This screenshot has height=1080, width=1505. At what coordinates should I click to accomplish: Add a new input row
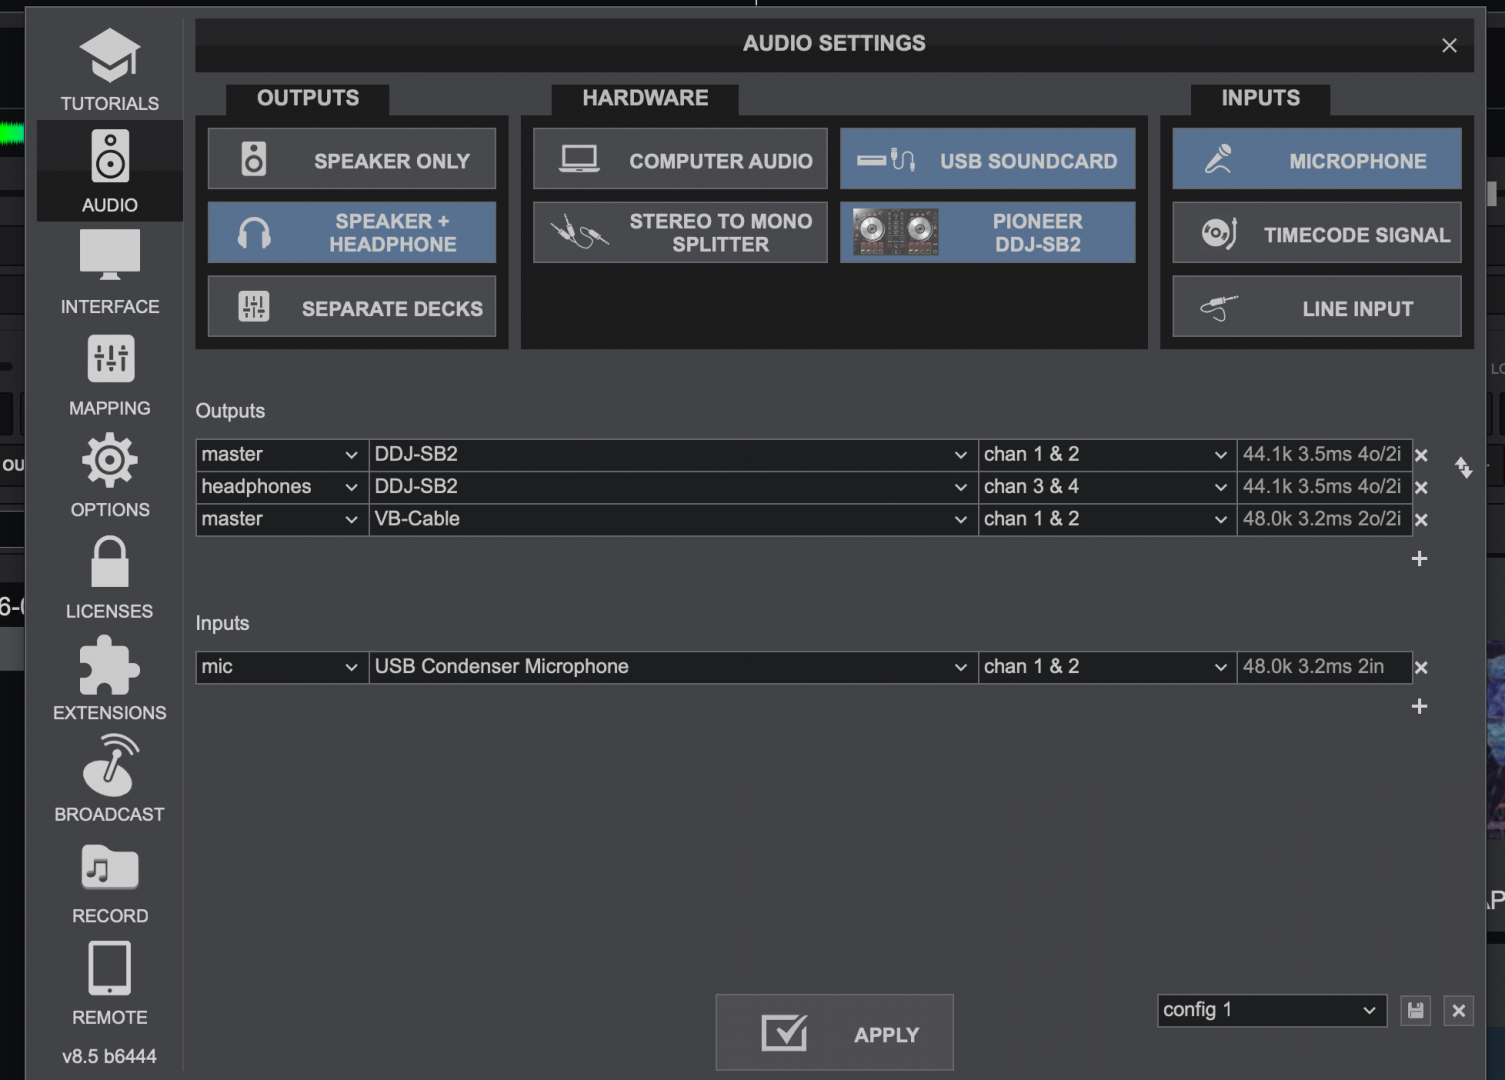coord(1419,707)
